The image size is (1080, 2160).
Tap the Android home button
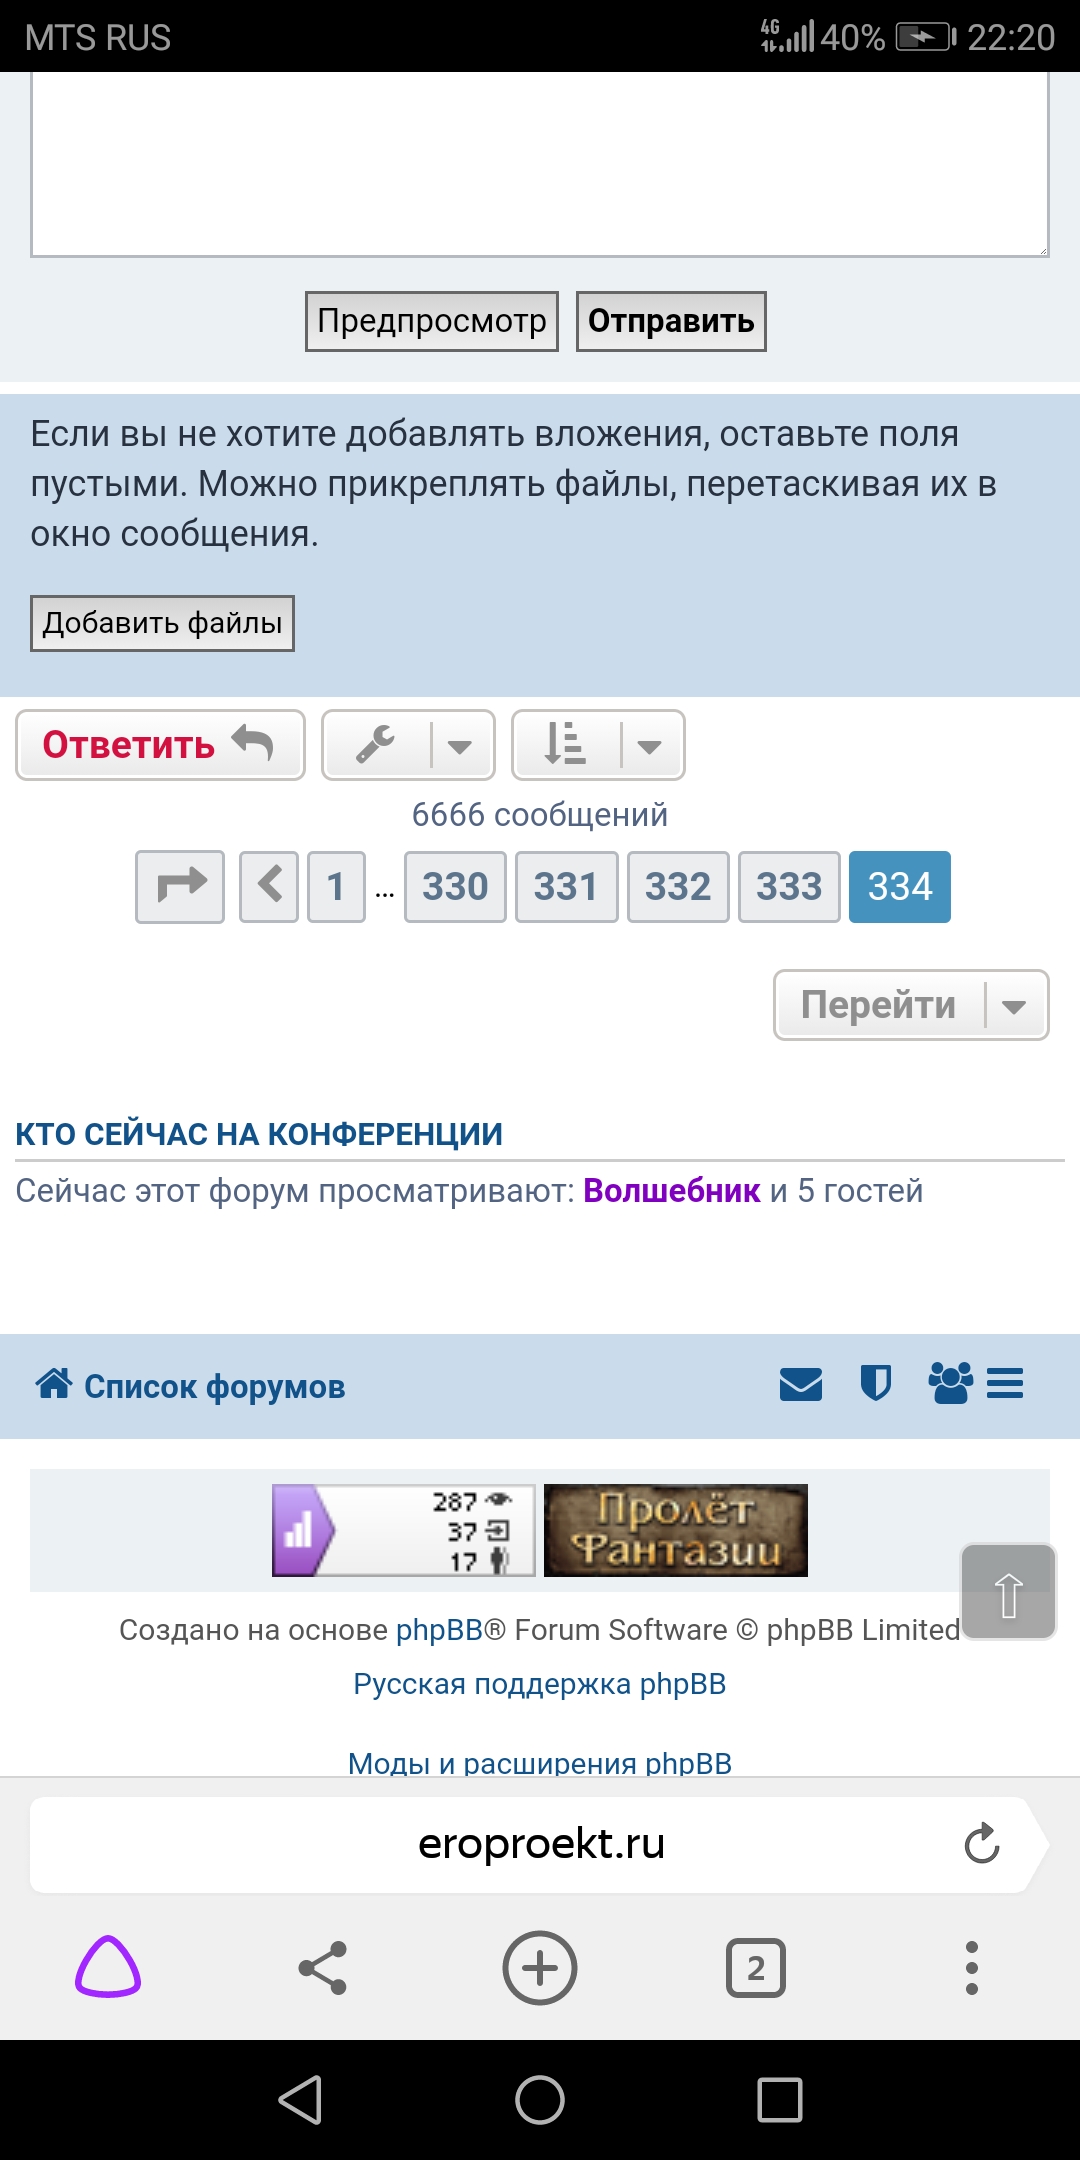(540, 2099)
